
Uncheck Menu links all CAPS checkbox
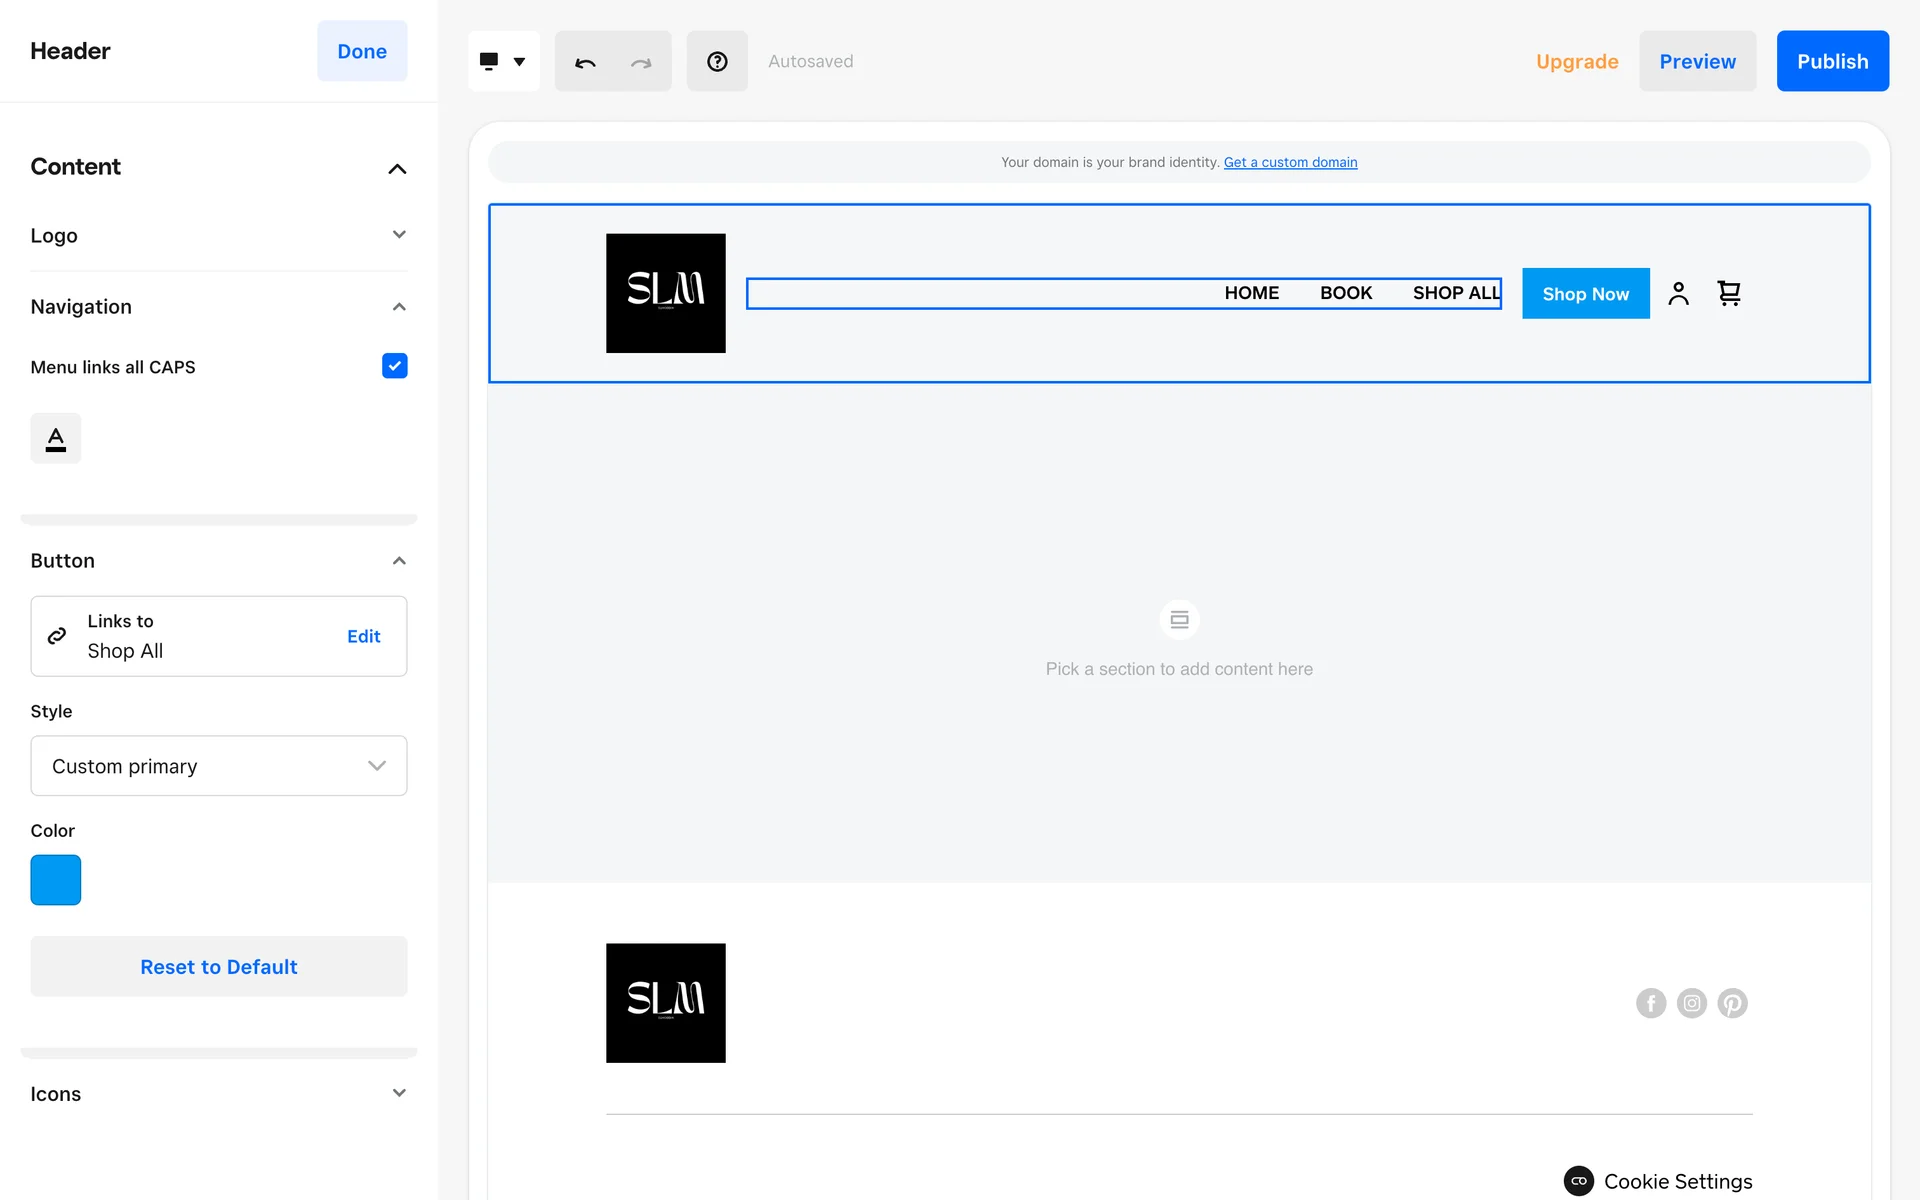394,366
